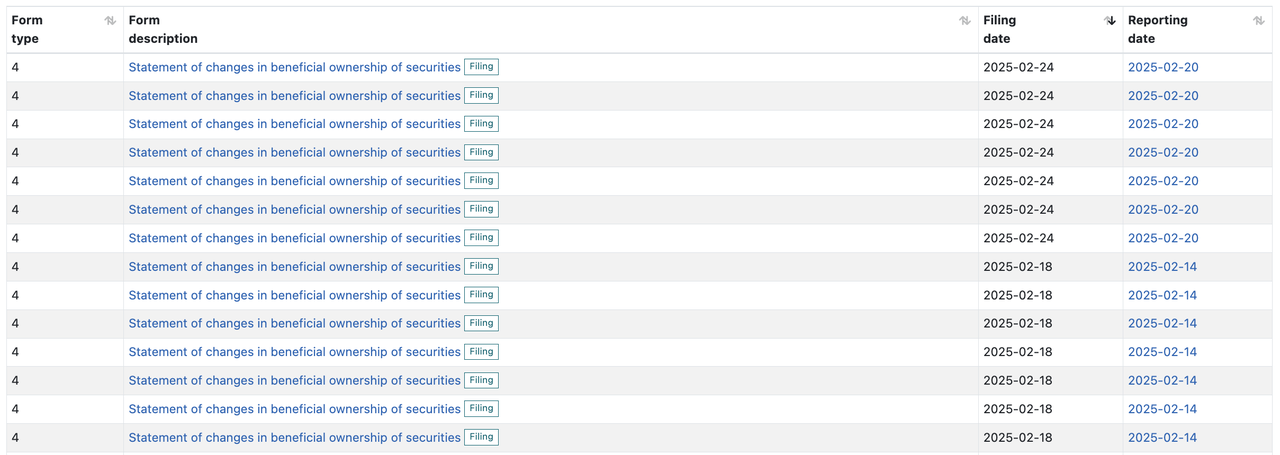Click Filing badge in fifth row

[481, 181]
